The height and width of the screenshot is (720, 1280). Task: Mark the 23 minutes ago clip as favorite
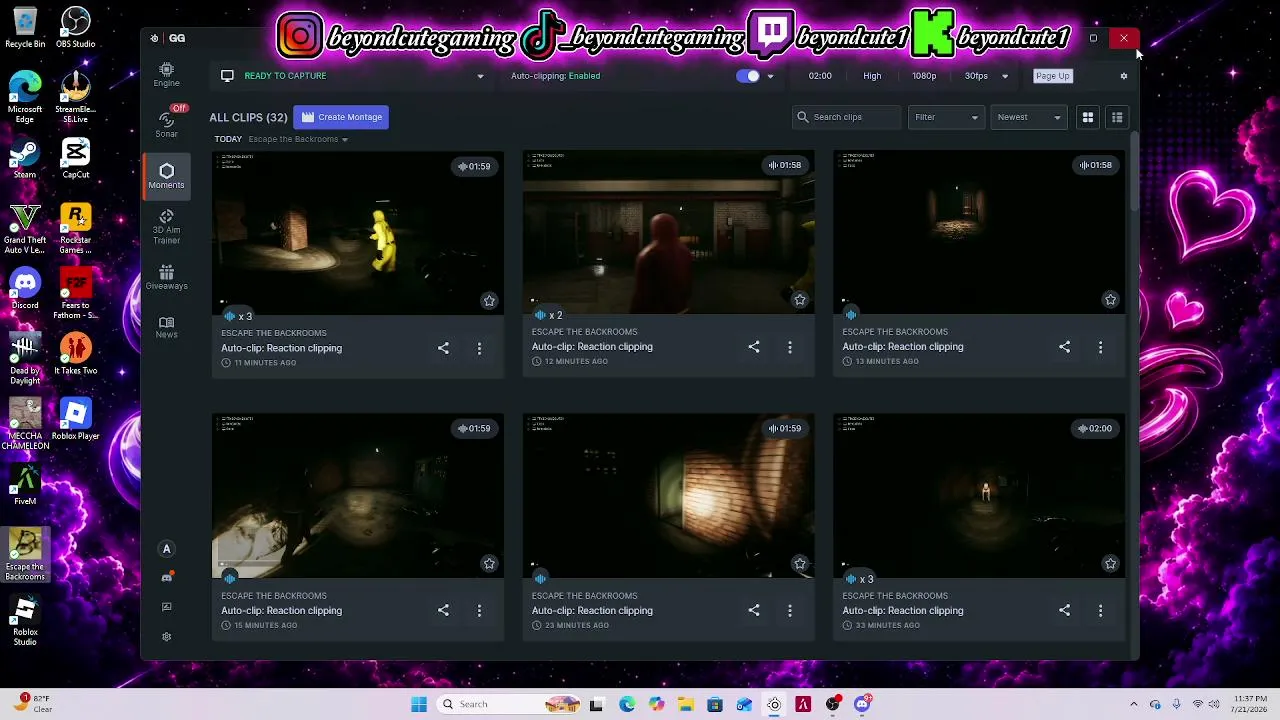pyautogui.click(x=800, y=564)
